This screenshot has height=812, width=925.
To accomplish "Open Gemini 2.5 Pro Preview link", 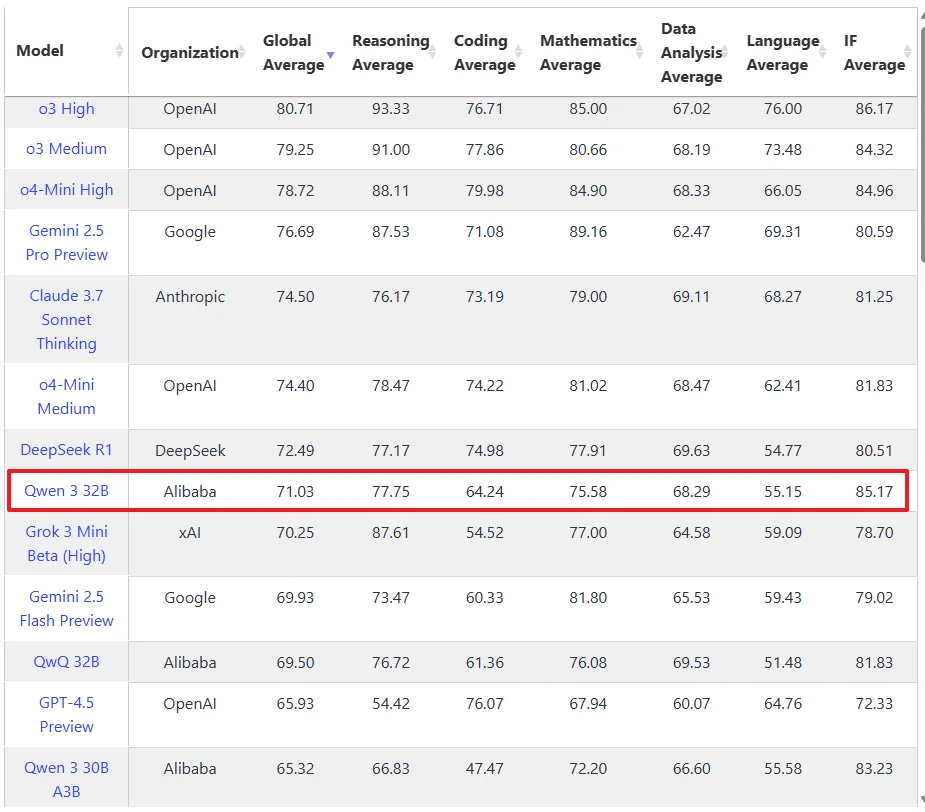I will (66, 243).
